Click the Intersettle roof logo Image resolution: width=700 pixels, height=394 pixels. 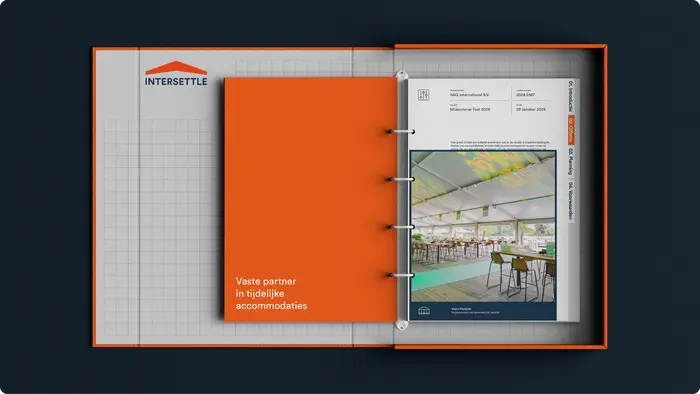[x=176, y=68]
